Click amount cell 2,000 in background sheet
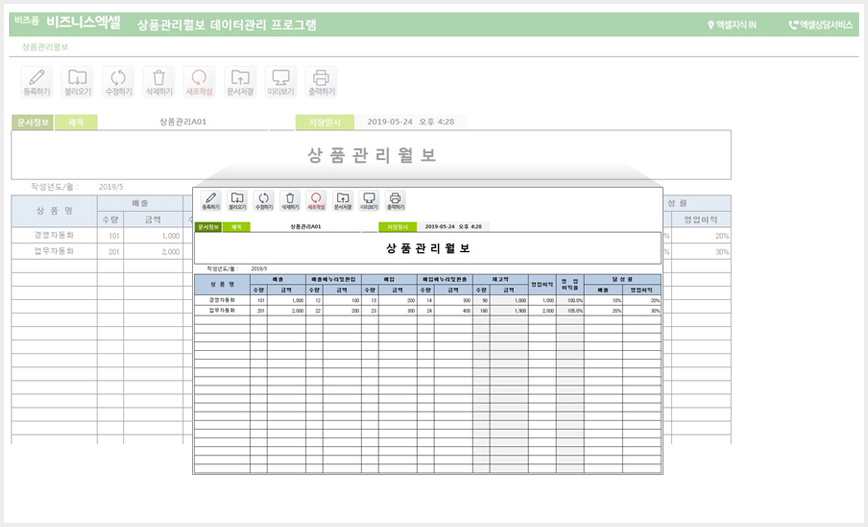This screenshot has width=868, height=527. click(x=153, y=252)
